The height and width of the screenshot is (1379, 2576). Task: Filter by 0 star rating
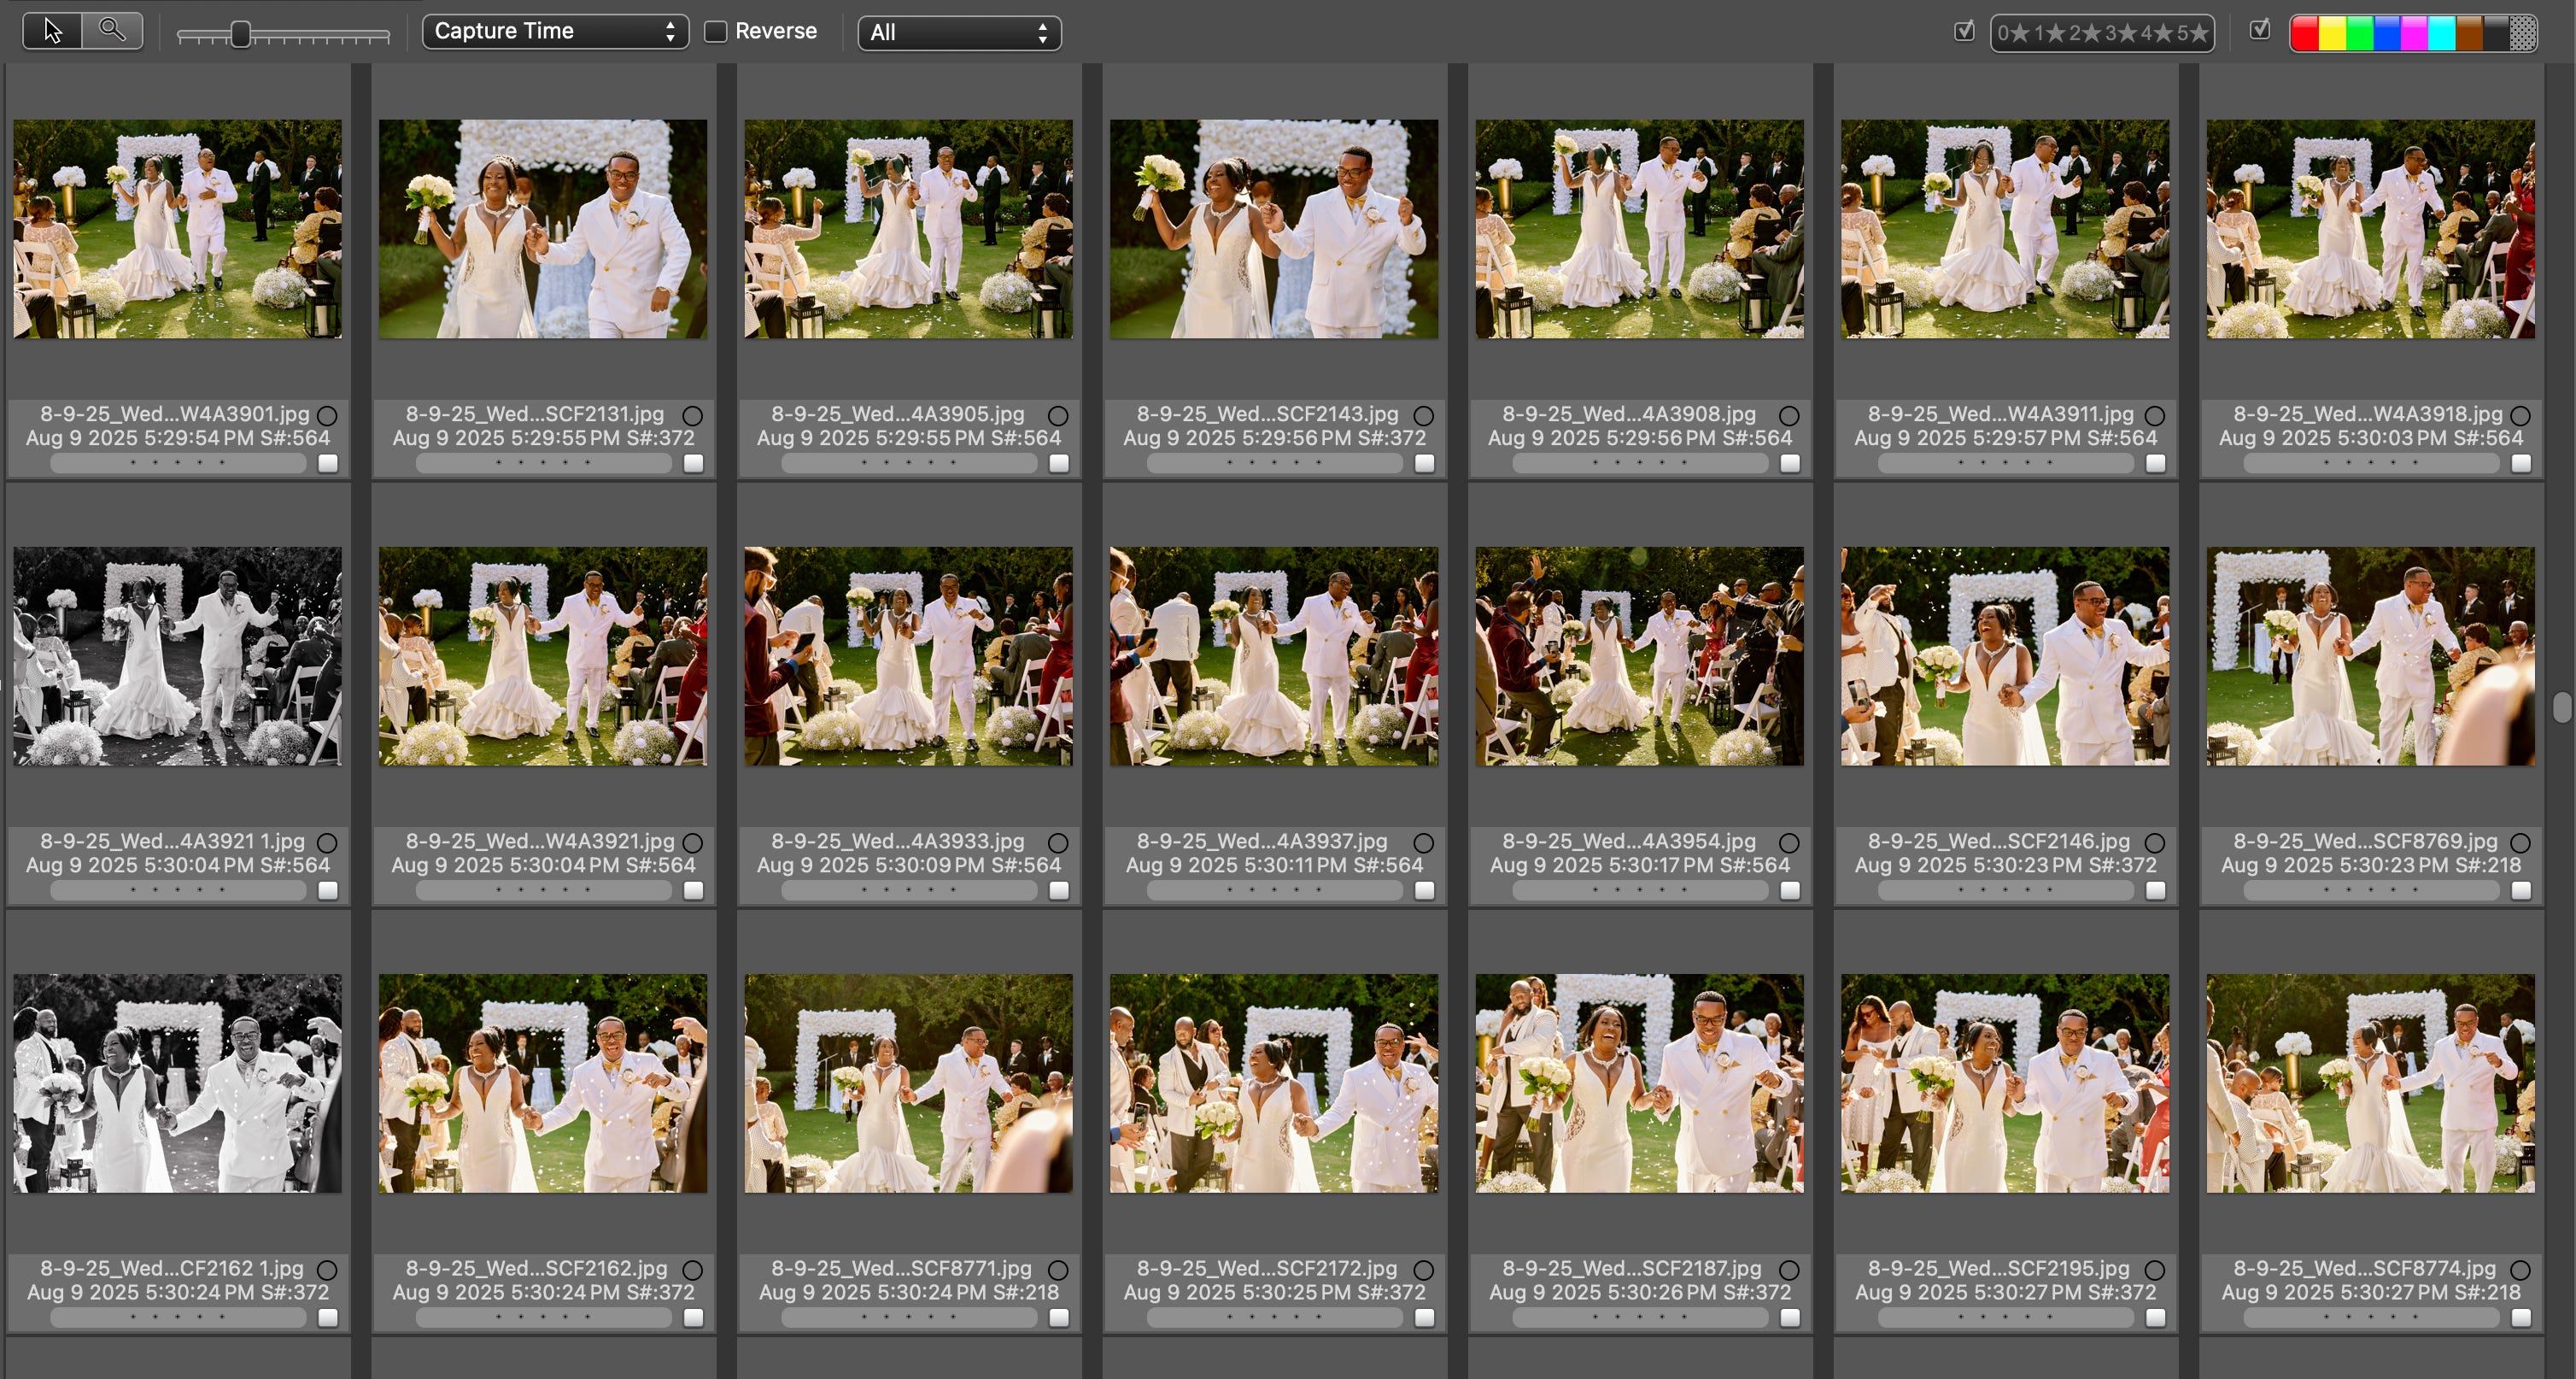click(2012, 33)
